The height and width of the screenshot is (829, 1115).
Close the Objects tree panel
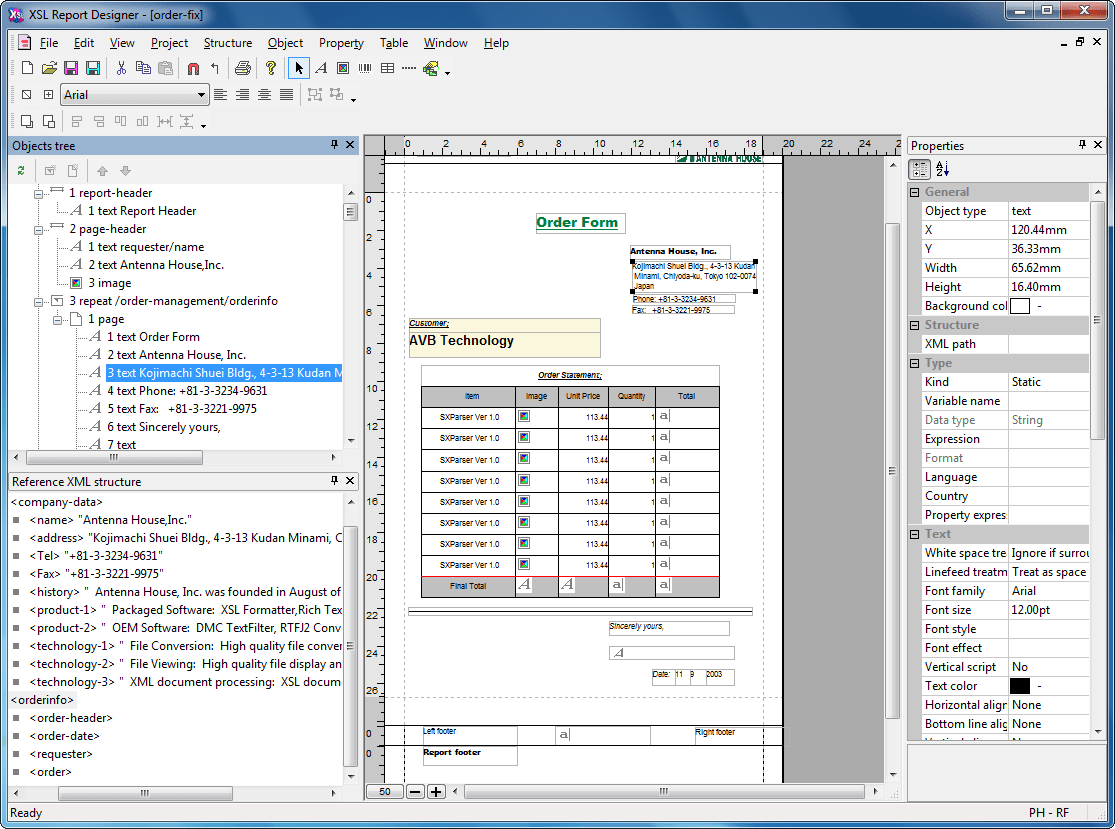(350, 144)
